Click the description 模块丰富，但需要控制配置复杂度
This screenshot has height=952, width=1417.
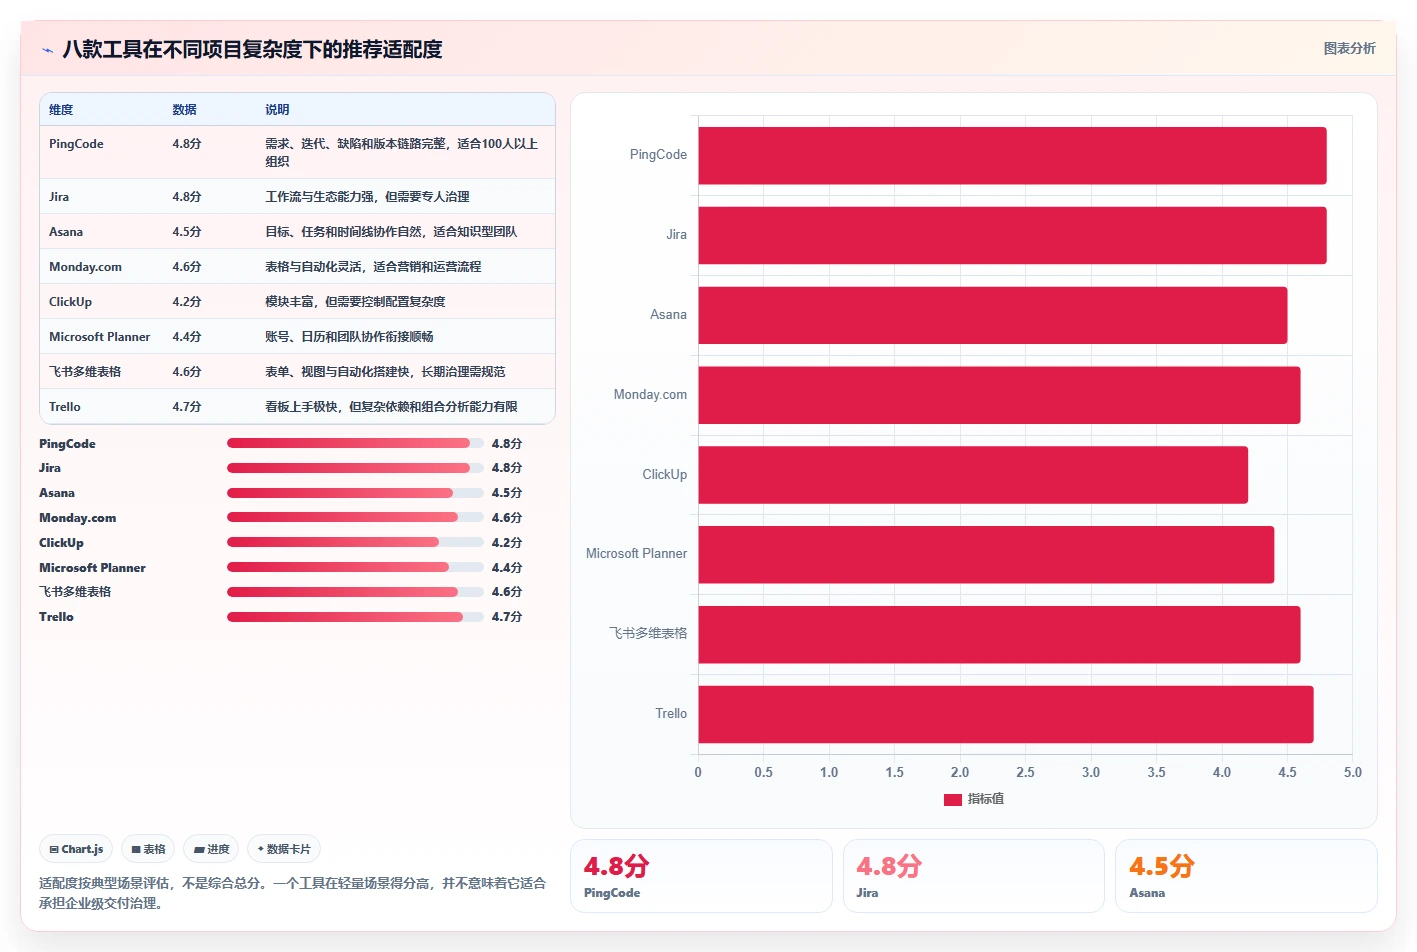pyautogui.click(x=355, y=302)
